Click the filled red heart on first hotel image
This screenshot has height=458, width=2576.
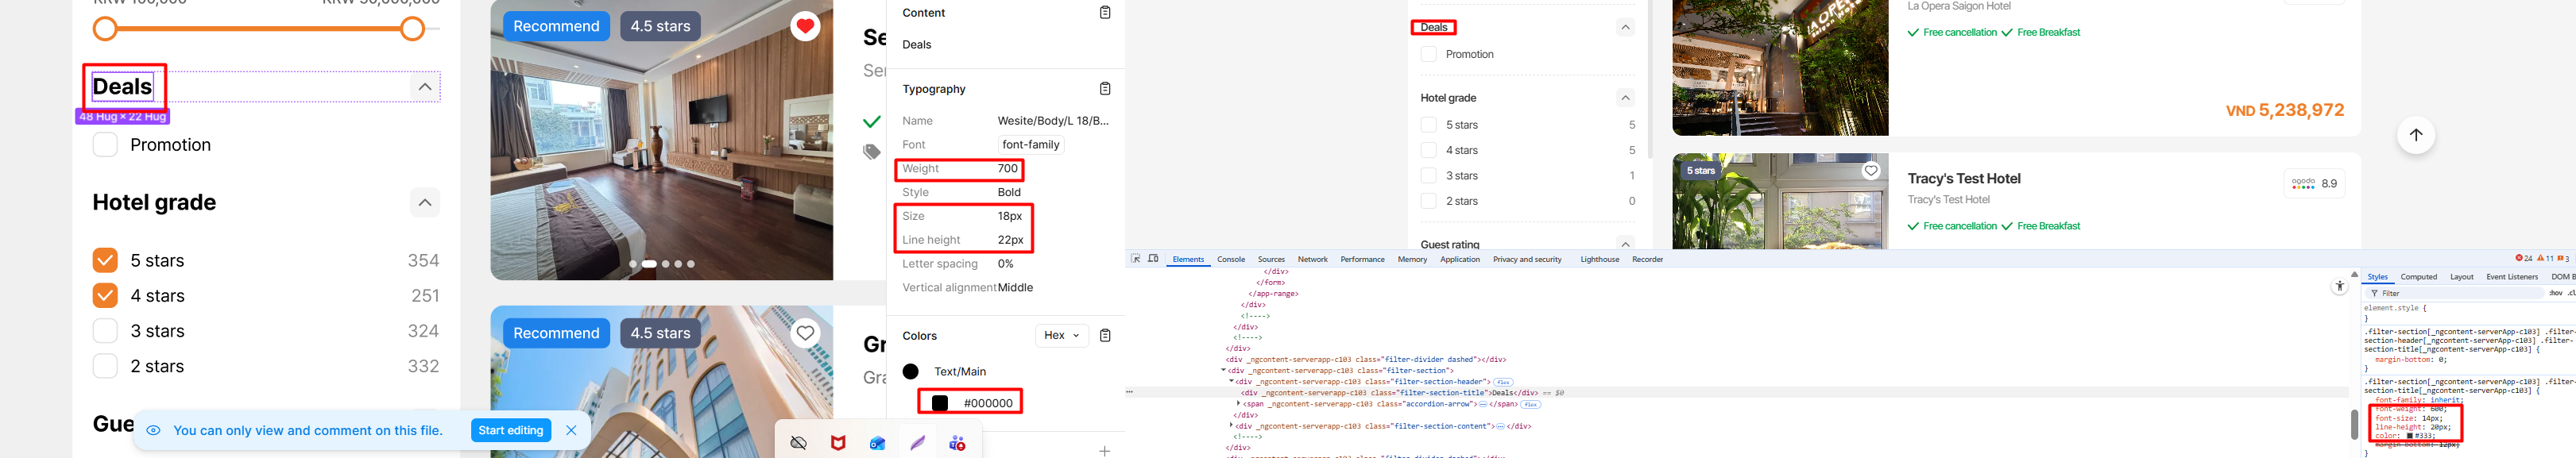click(x=805, y=26)
